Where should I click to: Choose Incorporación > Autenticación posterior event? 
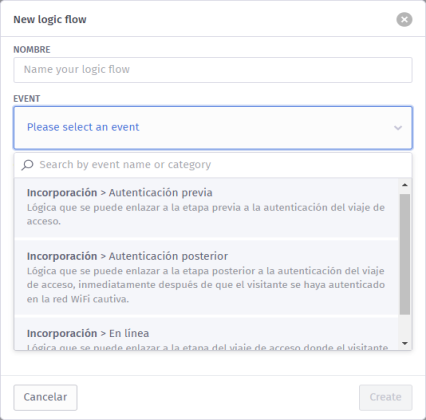206,278
